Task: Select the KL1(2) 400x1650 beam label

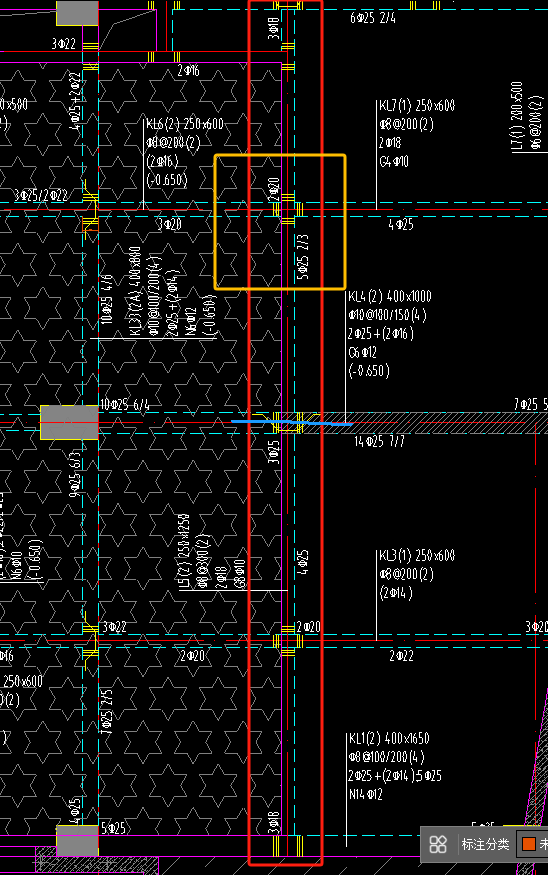Action: 389,739
